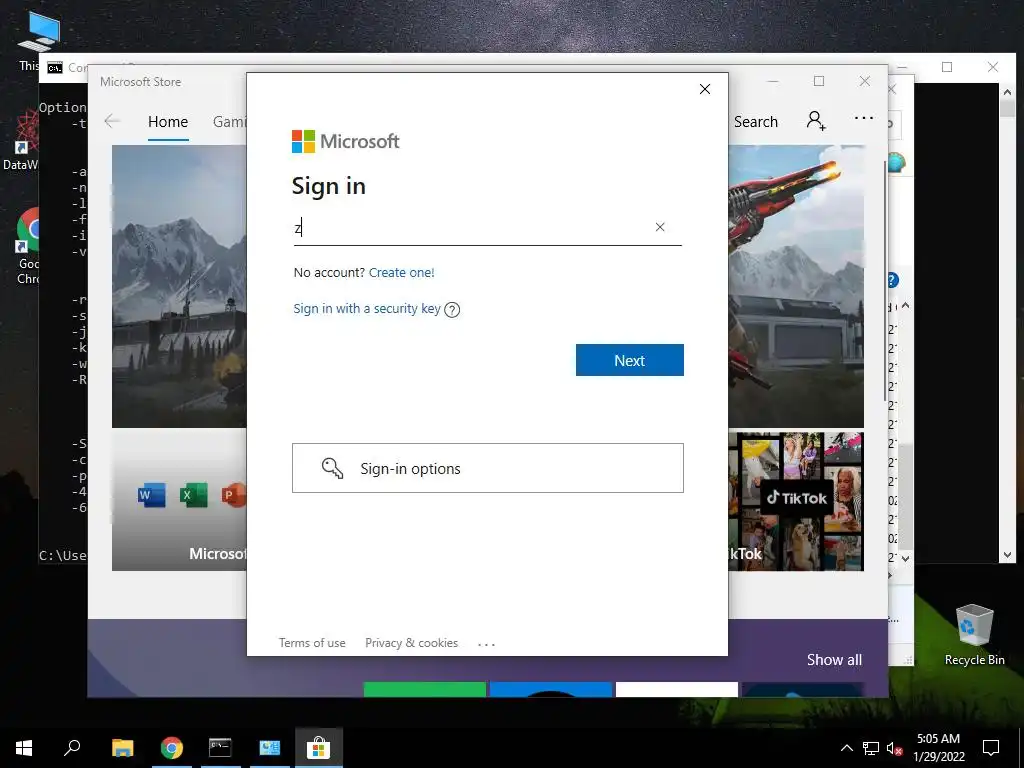This screenshot has width=1024, height=768.
Task: Choose Sign in with a security key
Action: pos(367,308)
